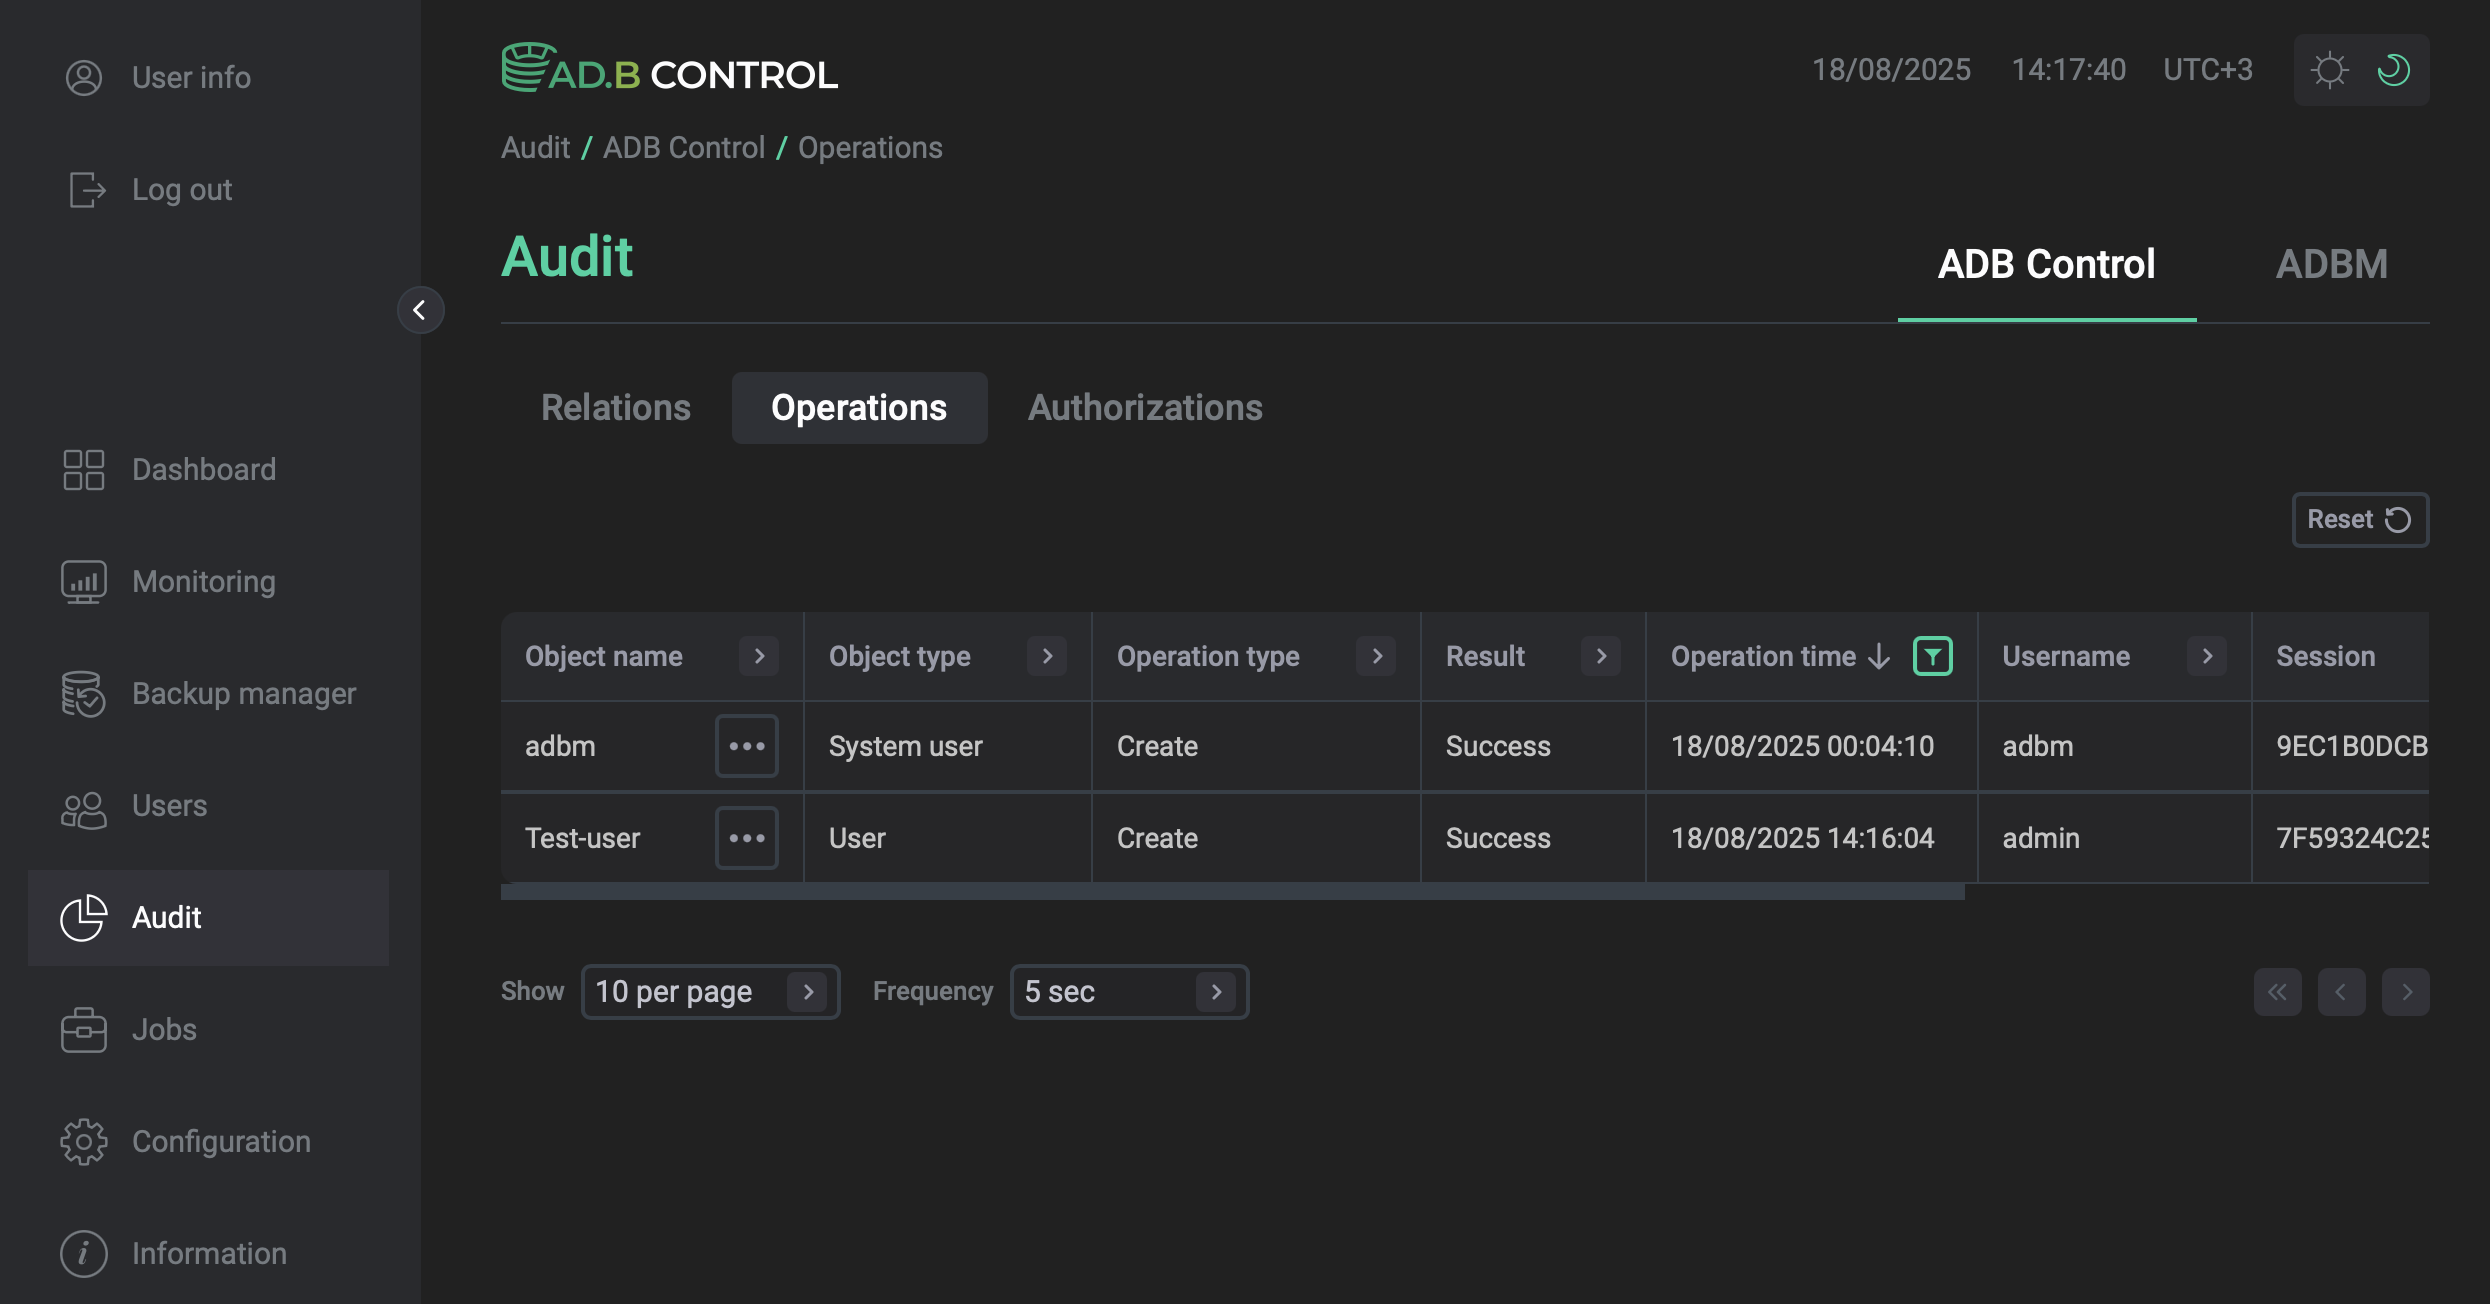Image resolution: width=2490 pixels, height=1304 pixels.
Task: Open the Information section
Action: [x=209, y=1253]
